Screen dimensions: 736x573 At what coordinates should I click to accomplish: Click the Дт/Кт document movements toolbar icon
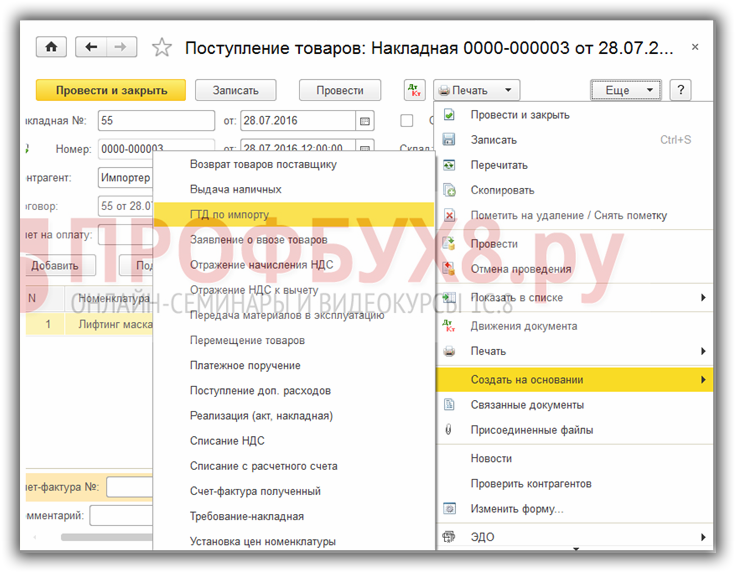(x=415, y=90)
